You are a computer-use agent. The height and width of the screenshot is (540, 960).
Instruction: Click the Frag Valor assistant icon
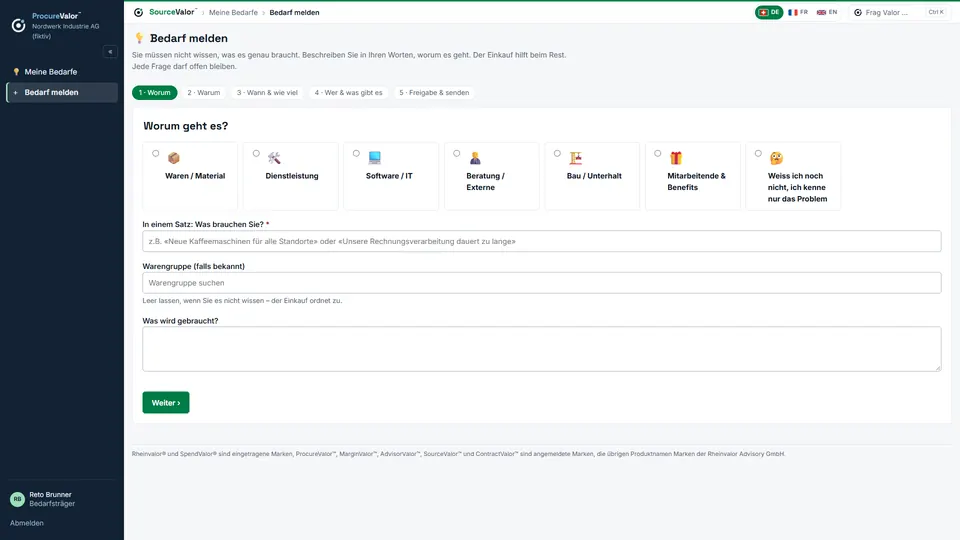click(x=858, y=12)
